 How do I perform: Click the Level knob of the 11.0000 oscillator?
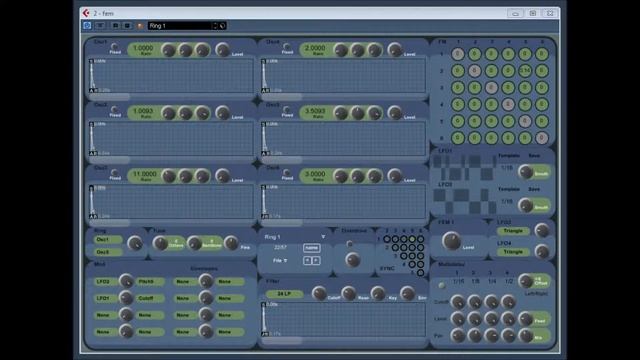(222, 176)
